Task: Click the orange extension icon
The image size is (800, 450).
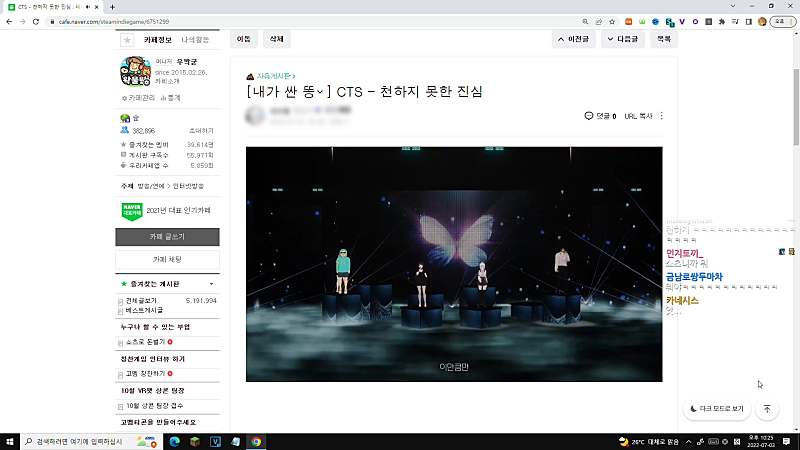Action: [x=629, y=21]
